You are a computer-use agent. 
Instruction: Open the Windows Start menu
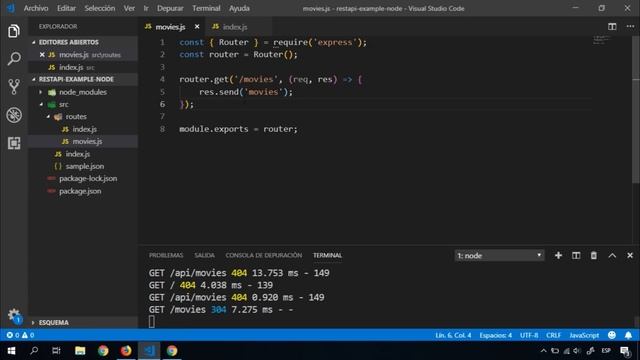11,351
